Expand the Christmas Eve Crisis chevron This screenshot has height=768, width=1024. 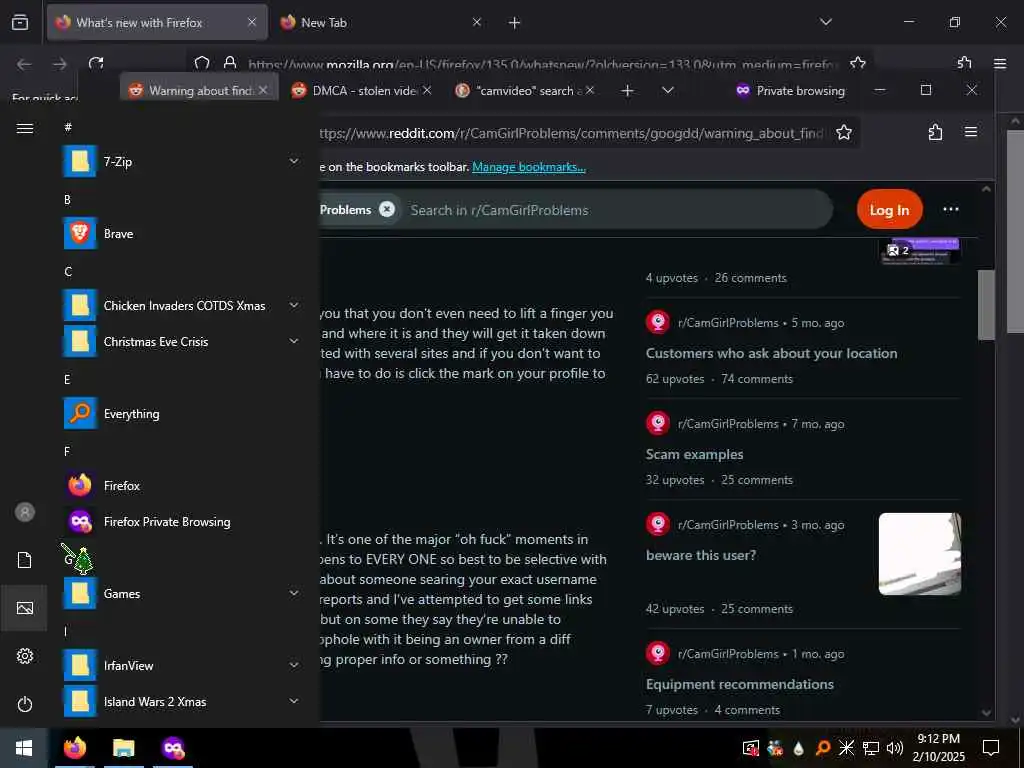[x=294, y=341]
